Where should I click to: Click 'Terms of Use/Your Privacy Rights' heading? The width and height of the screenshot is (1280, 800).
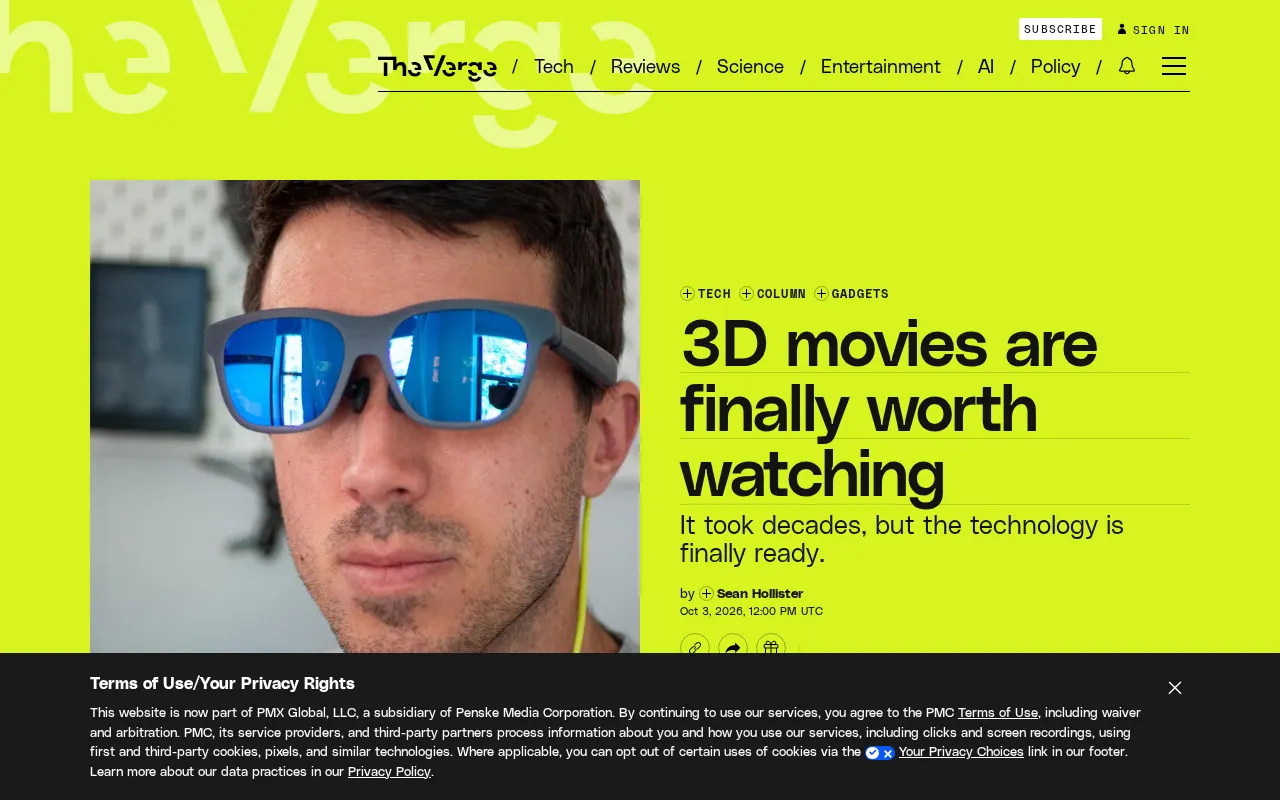pos(222,683)
